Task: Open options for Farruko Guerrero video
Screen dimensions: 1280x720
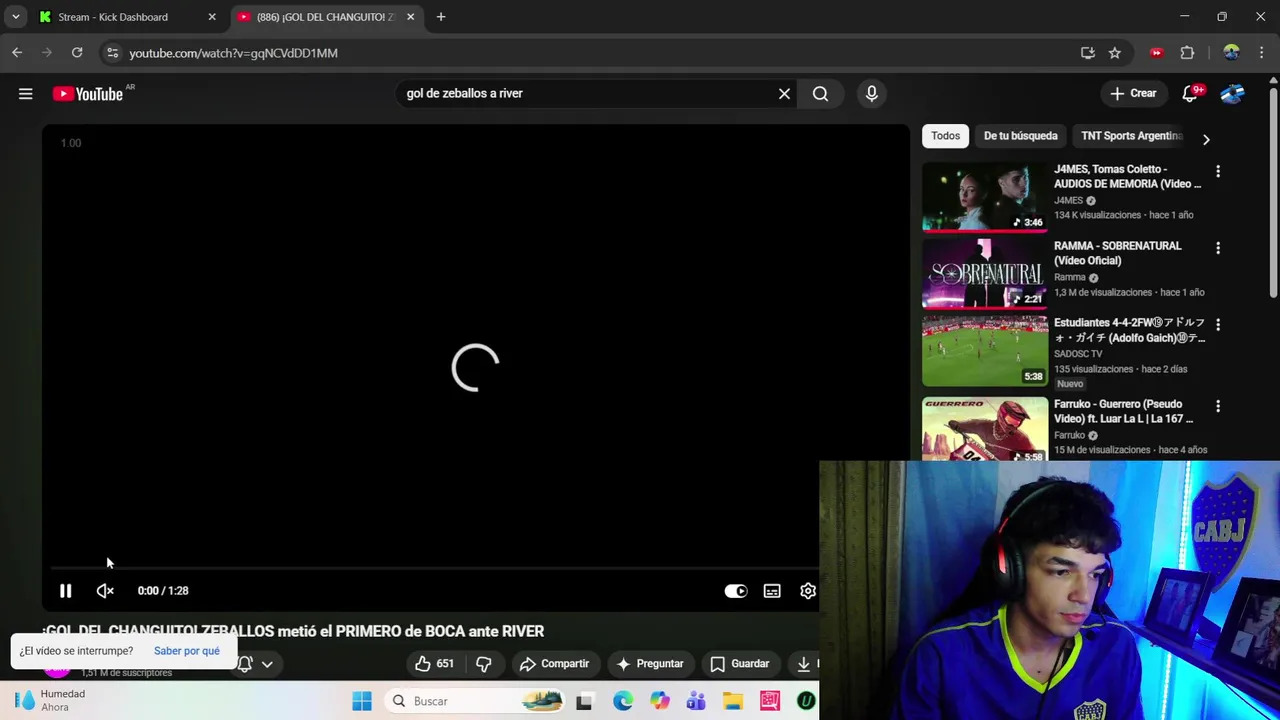Action: [1217, 406]
